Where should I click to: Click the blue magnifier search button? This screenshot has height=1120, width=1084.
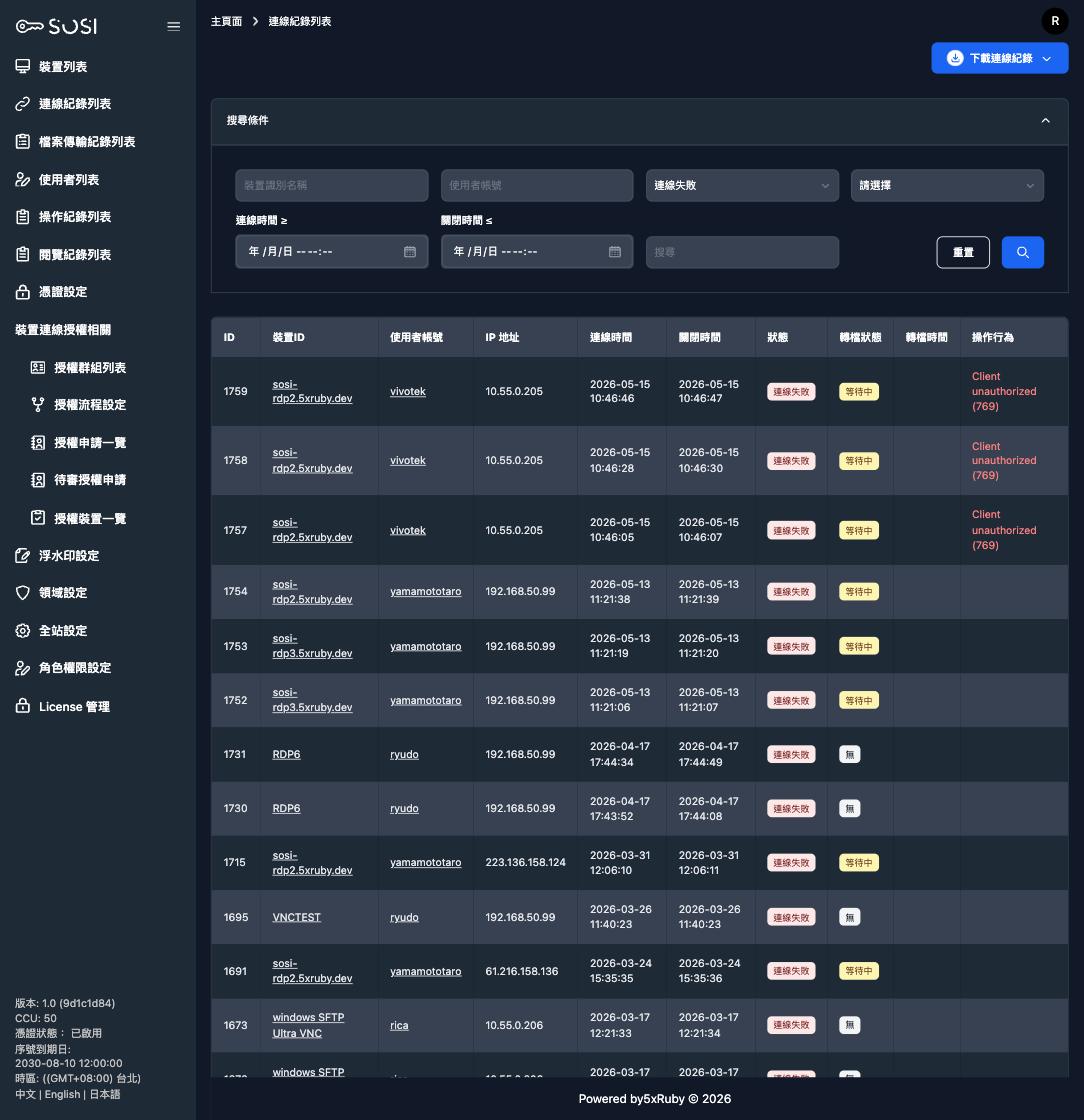pyautogui.click(x=1023, y=252)
